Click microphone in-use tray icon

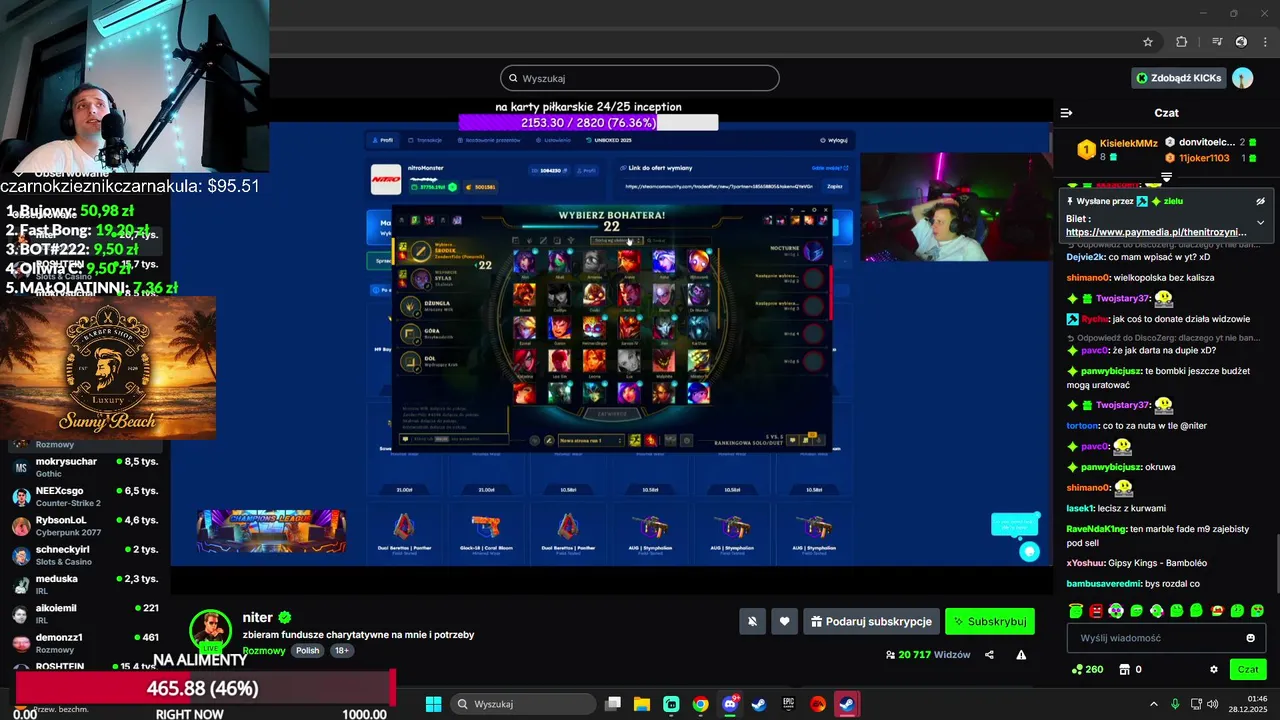(1175, 704)
